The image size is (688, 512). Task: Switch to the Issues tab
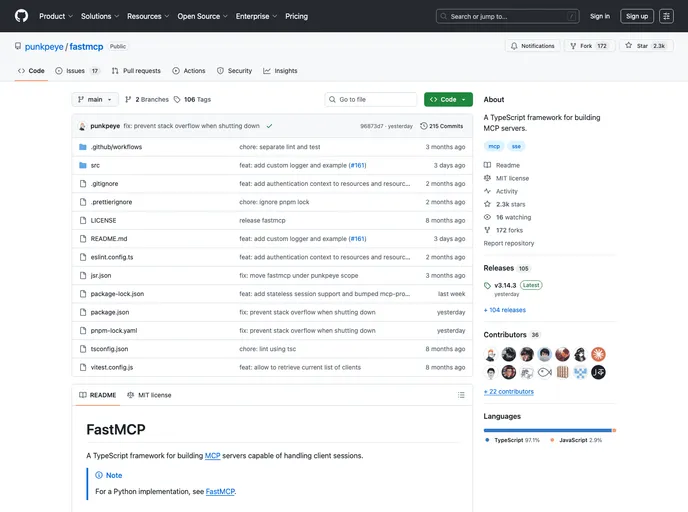click(77, 71)
